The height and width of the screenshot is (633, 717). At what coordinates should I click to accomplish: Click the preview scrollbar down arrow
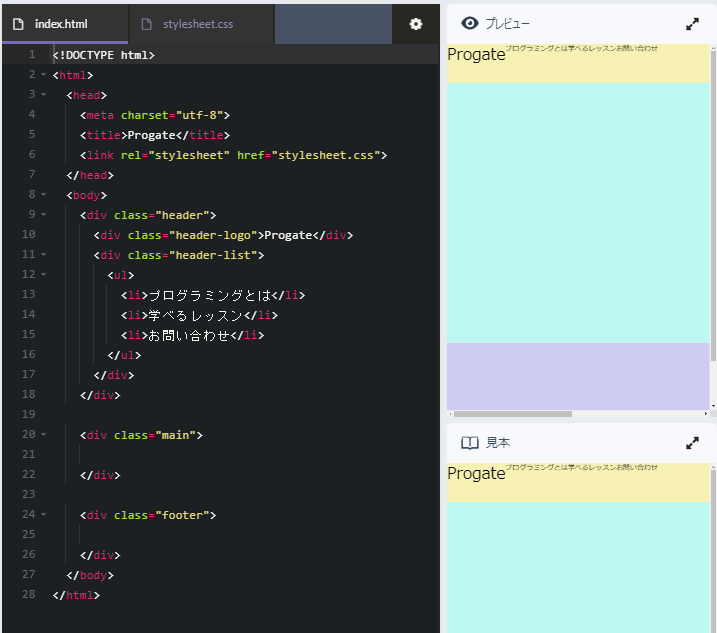(x=713, y=406)
